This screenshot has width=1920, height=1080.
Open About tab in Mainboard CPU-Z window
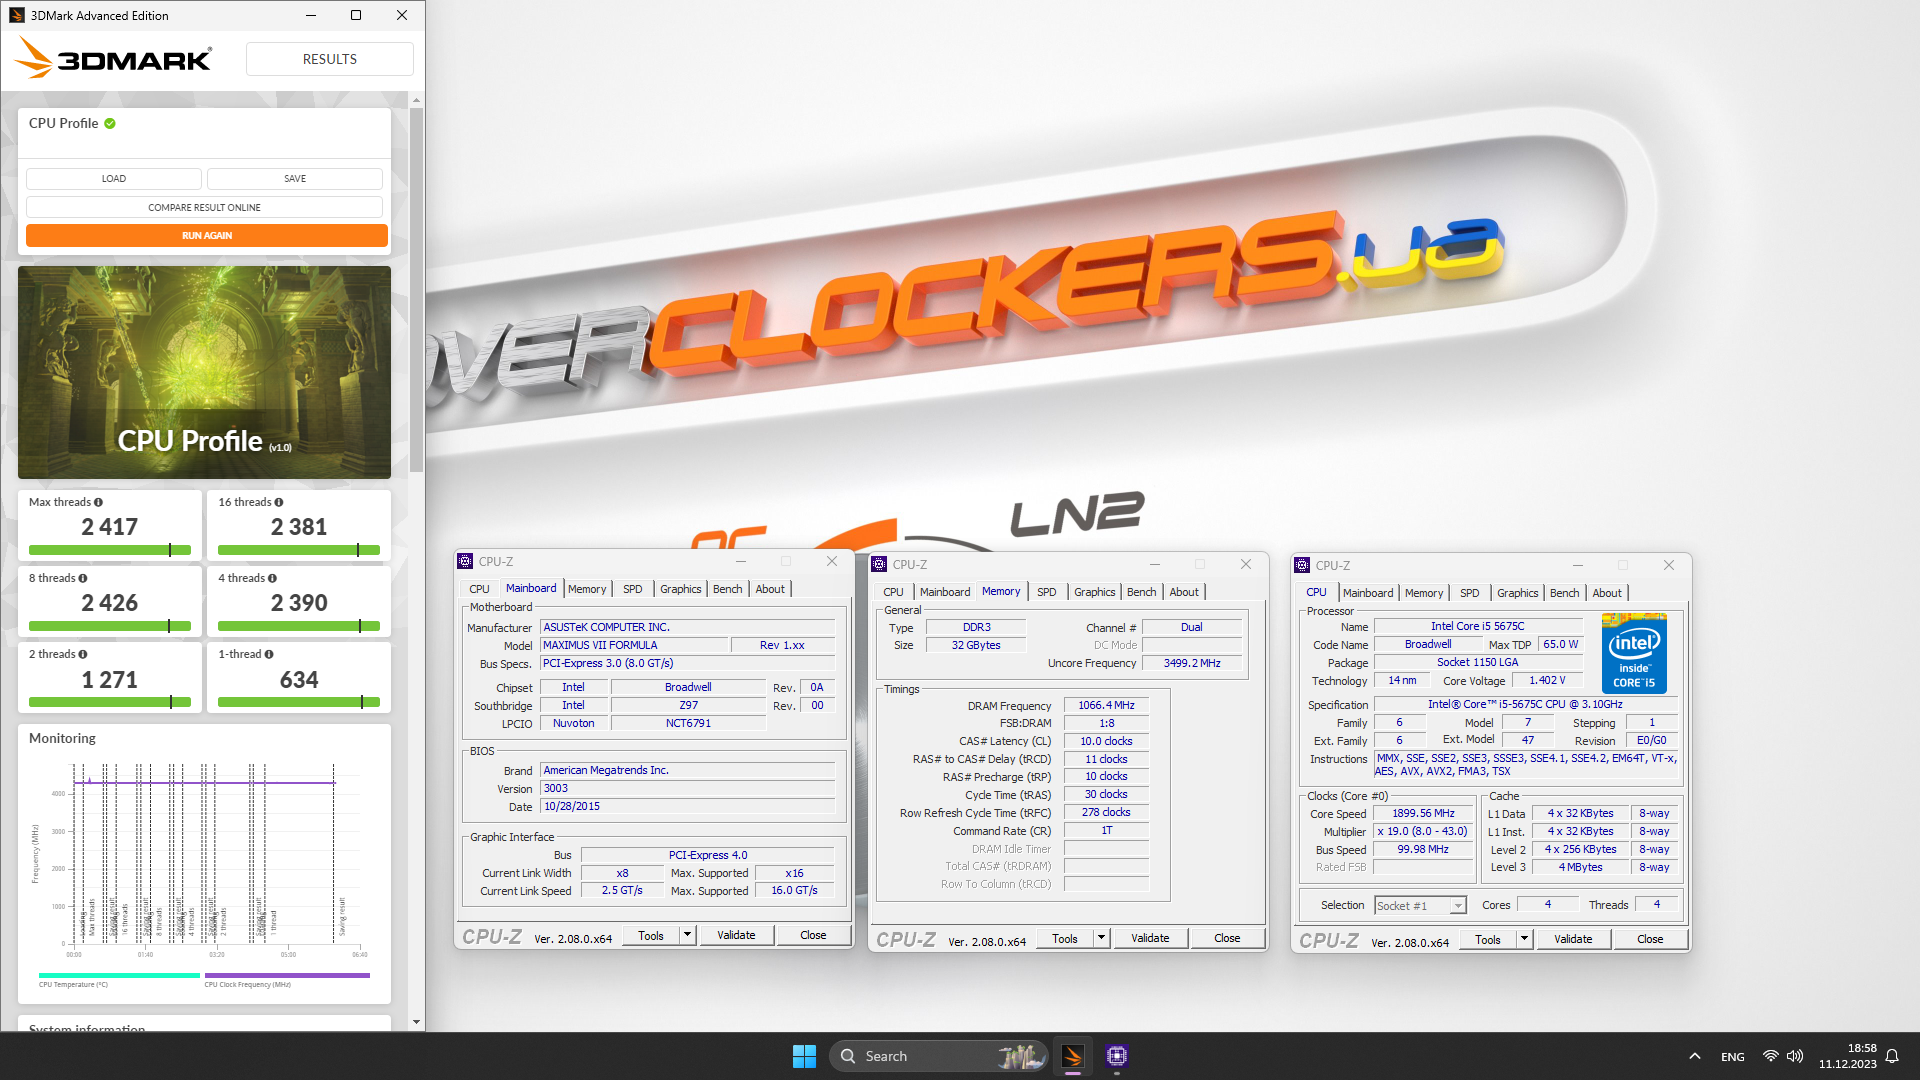click(x=770, y=589)
